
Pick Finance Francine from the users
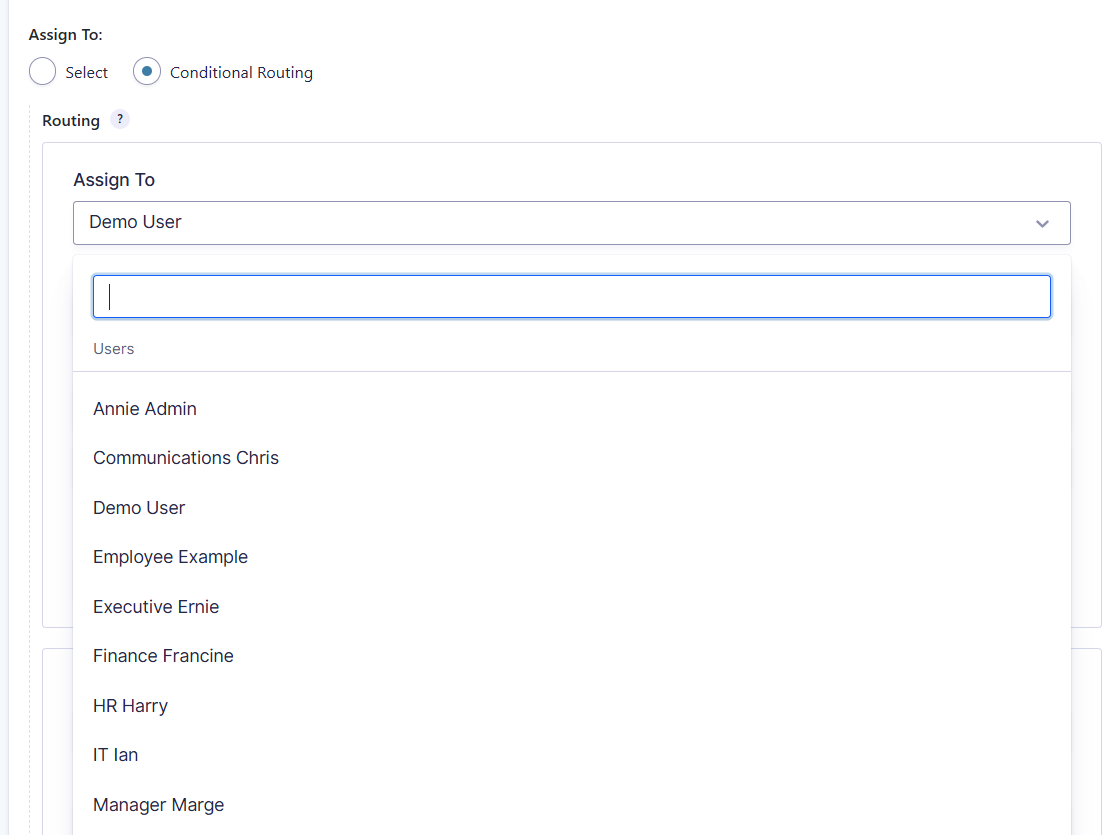[x=163, y=656]
